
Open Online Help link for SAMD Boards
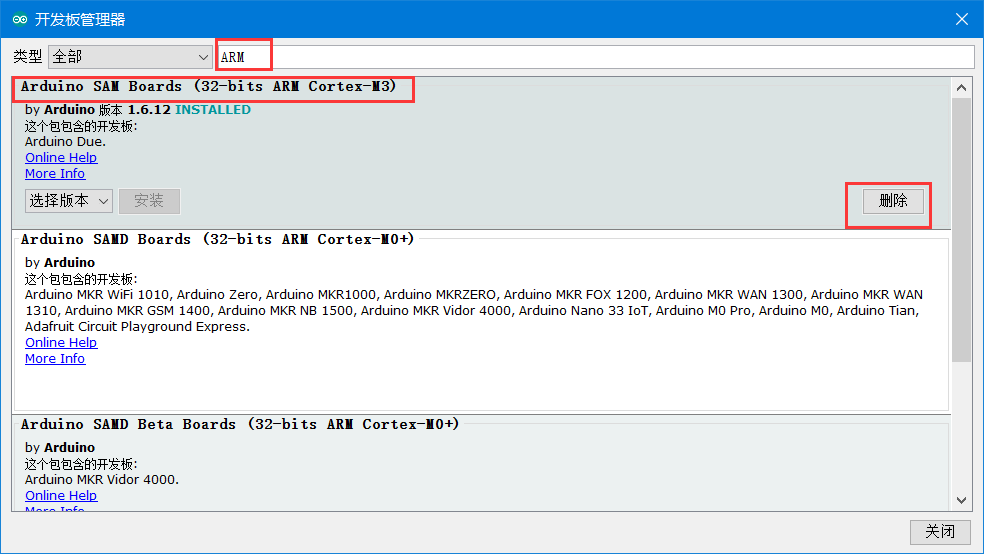click(x=61, y=343)
